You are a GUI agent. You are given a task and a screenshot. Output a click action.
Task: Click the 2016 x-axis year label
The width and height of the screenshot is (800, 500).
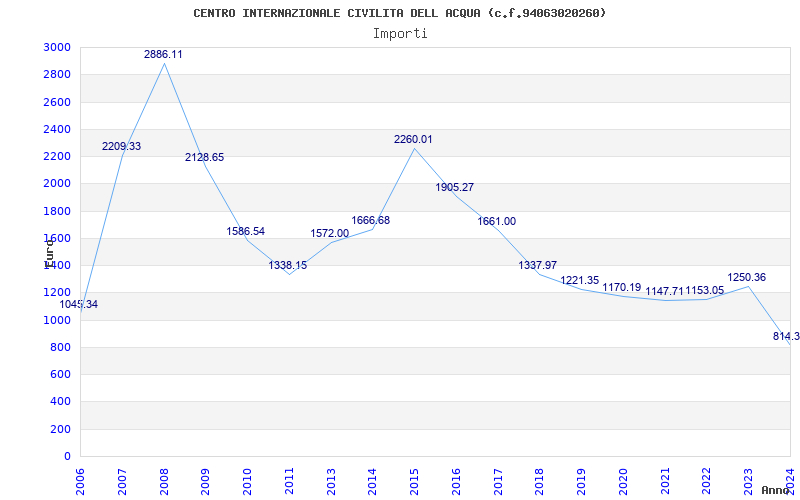[456, 482]
